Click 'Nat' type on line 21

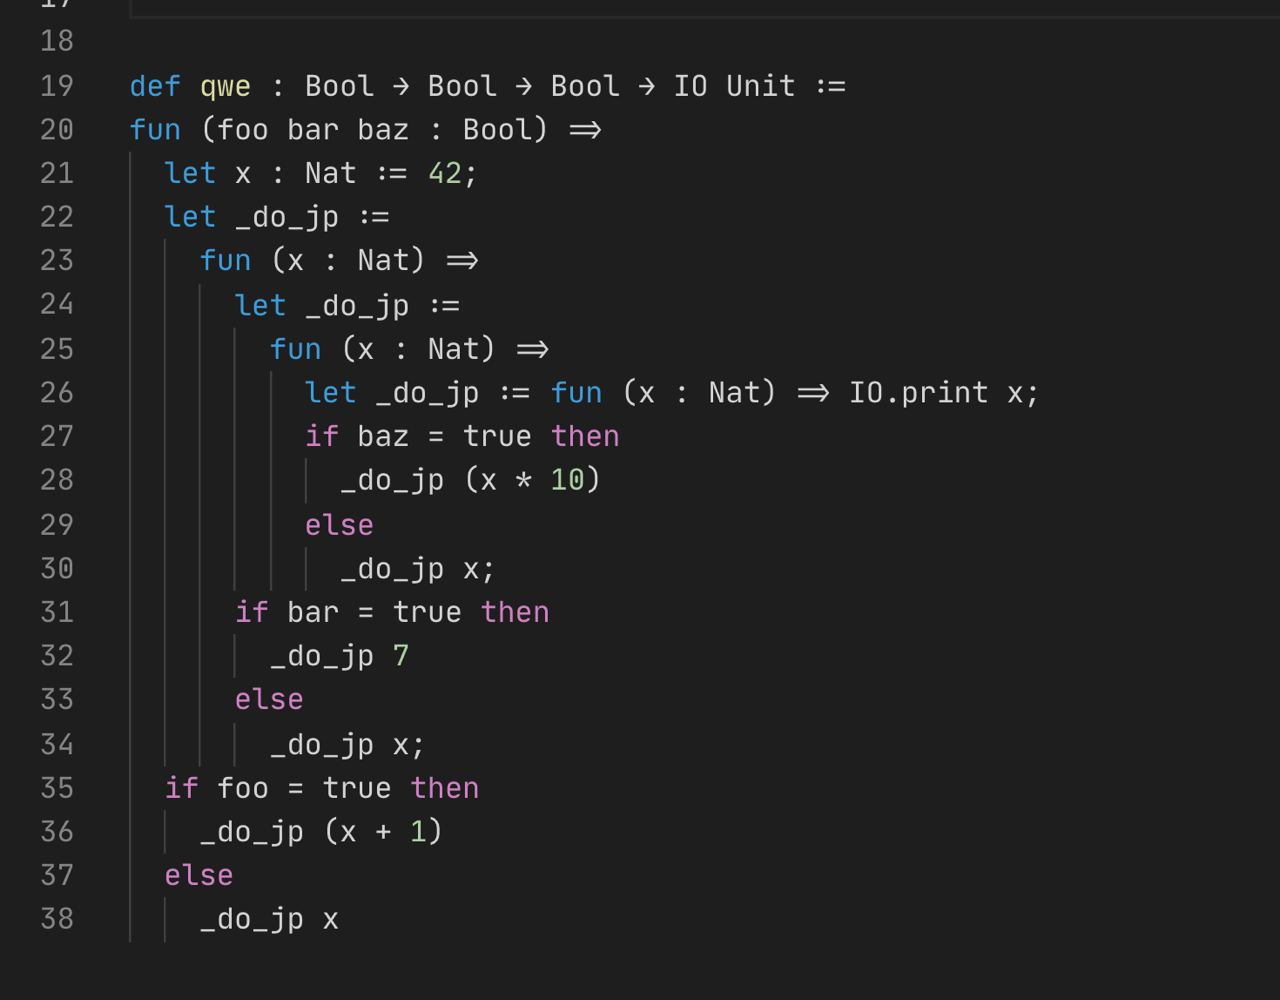pyautogui.click(x=331, y=174)
